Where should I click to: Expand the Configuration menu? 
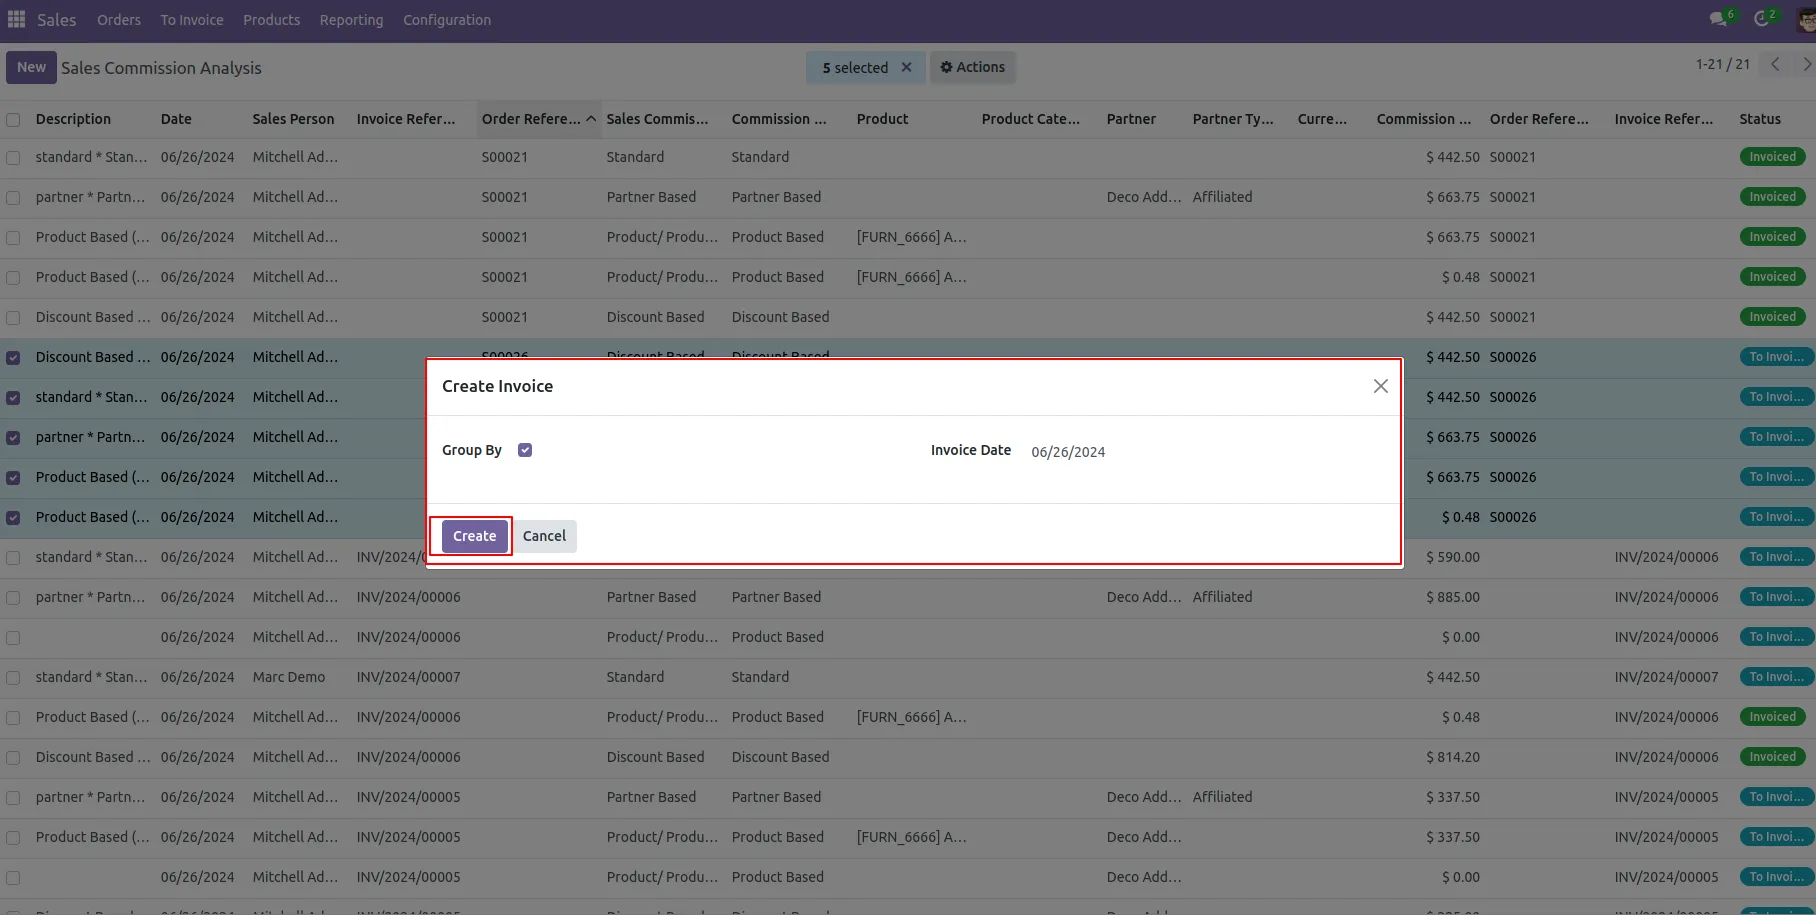pyautogui.click(x=447, y=20)
